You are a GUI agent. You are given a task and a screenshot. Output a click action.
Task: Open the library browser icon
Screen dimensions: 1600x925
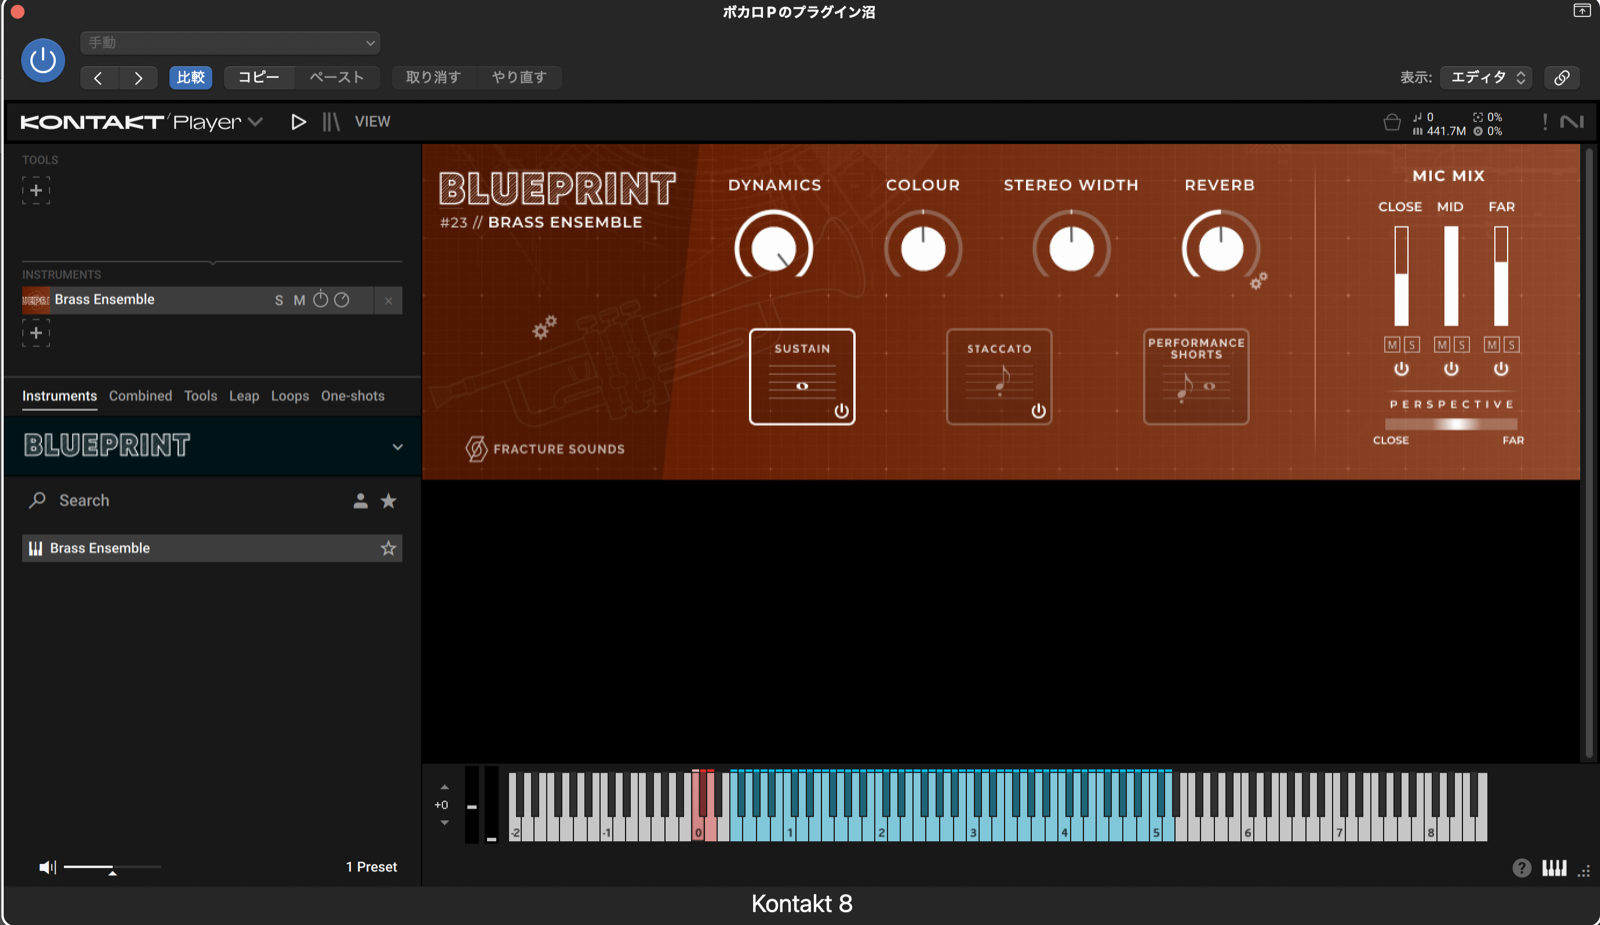point(331,122)
